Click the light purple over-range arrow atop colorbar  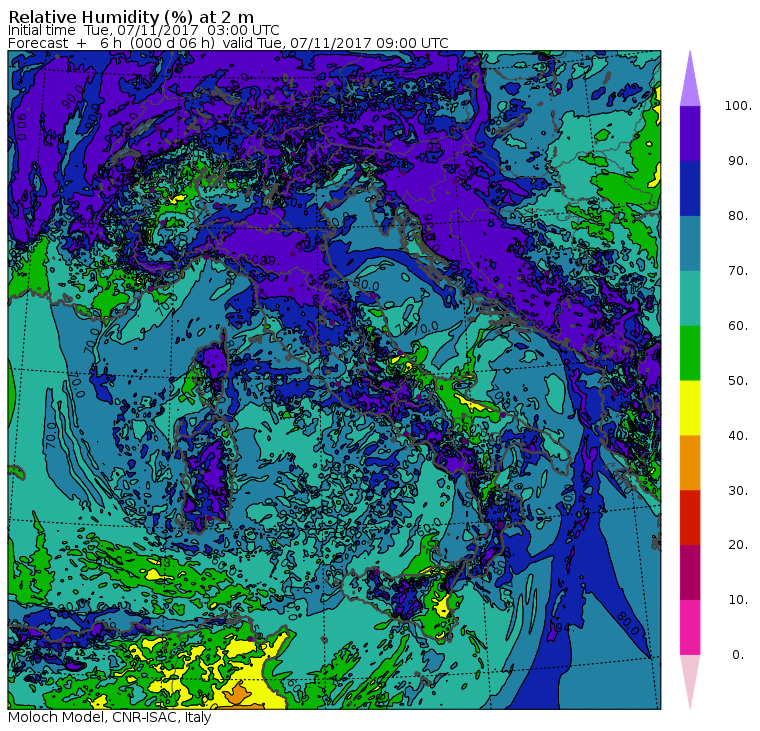pyautogui.click(x=690, y=82)
